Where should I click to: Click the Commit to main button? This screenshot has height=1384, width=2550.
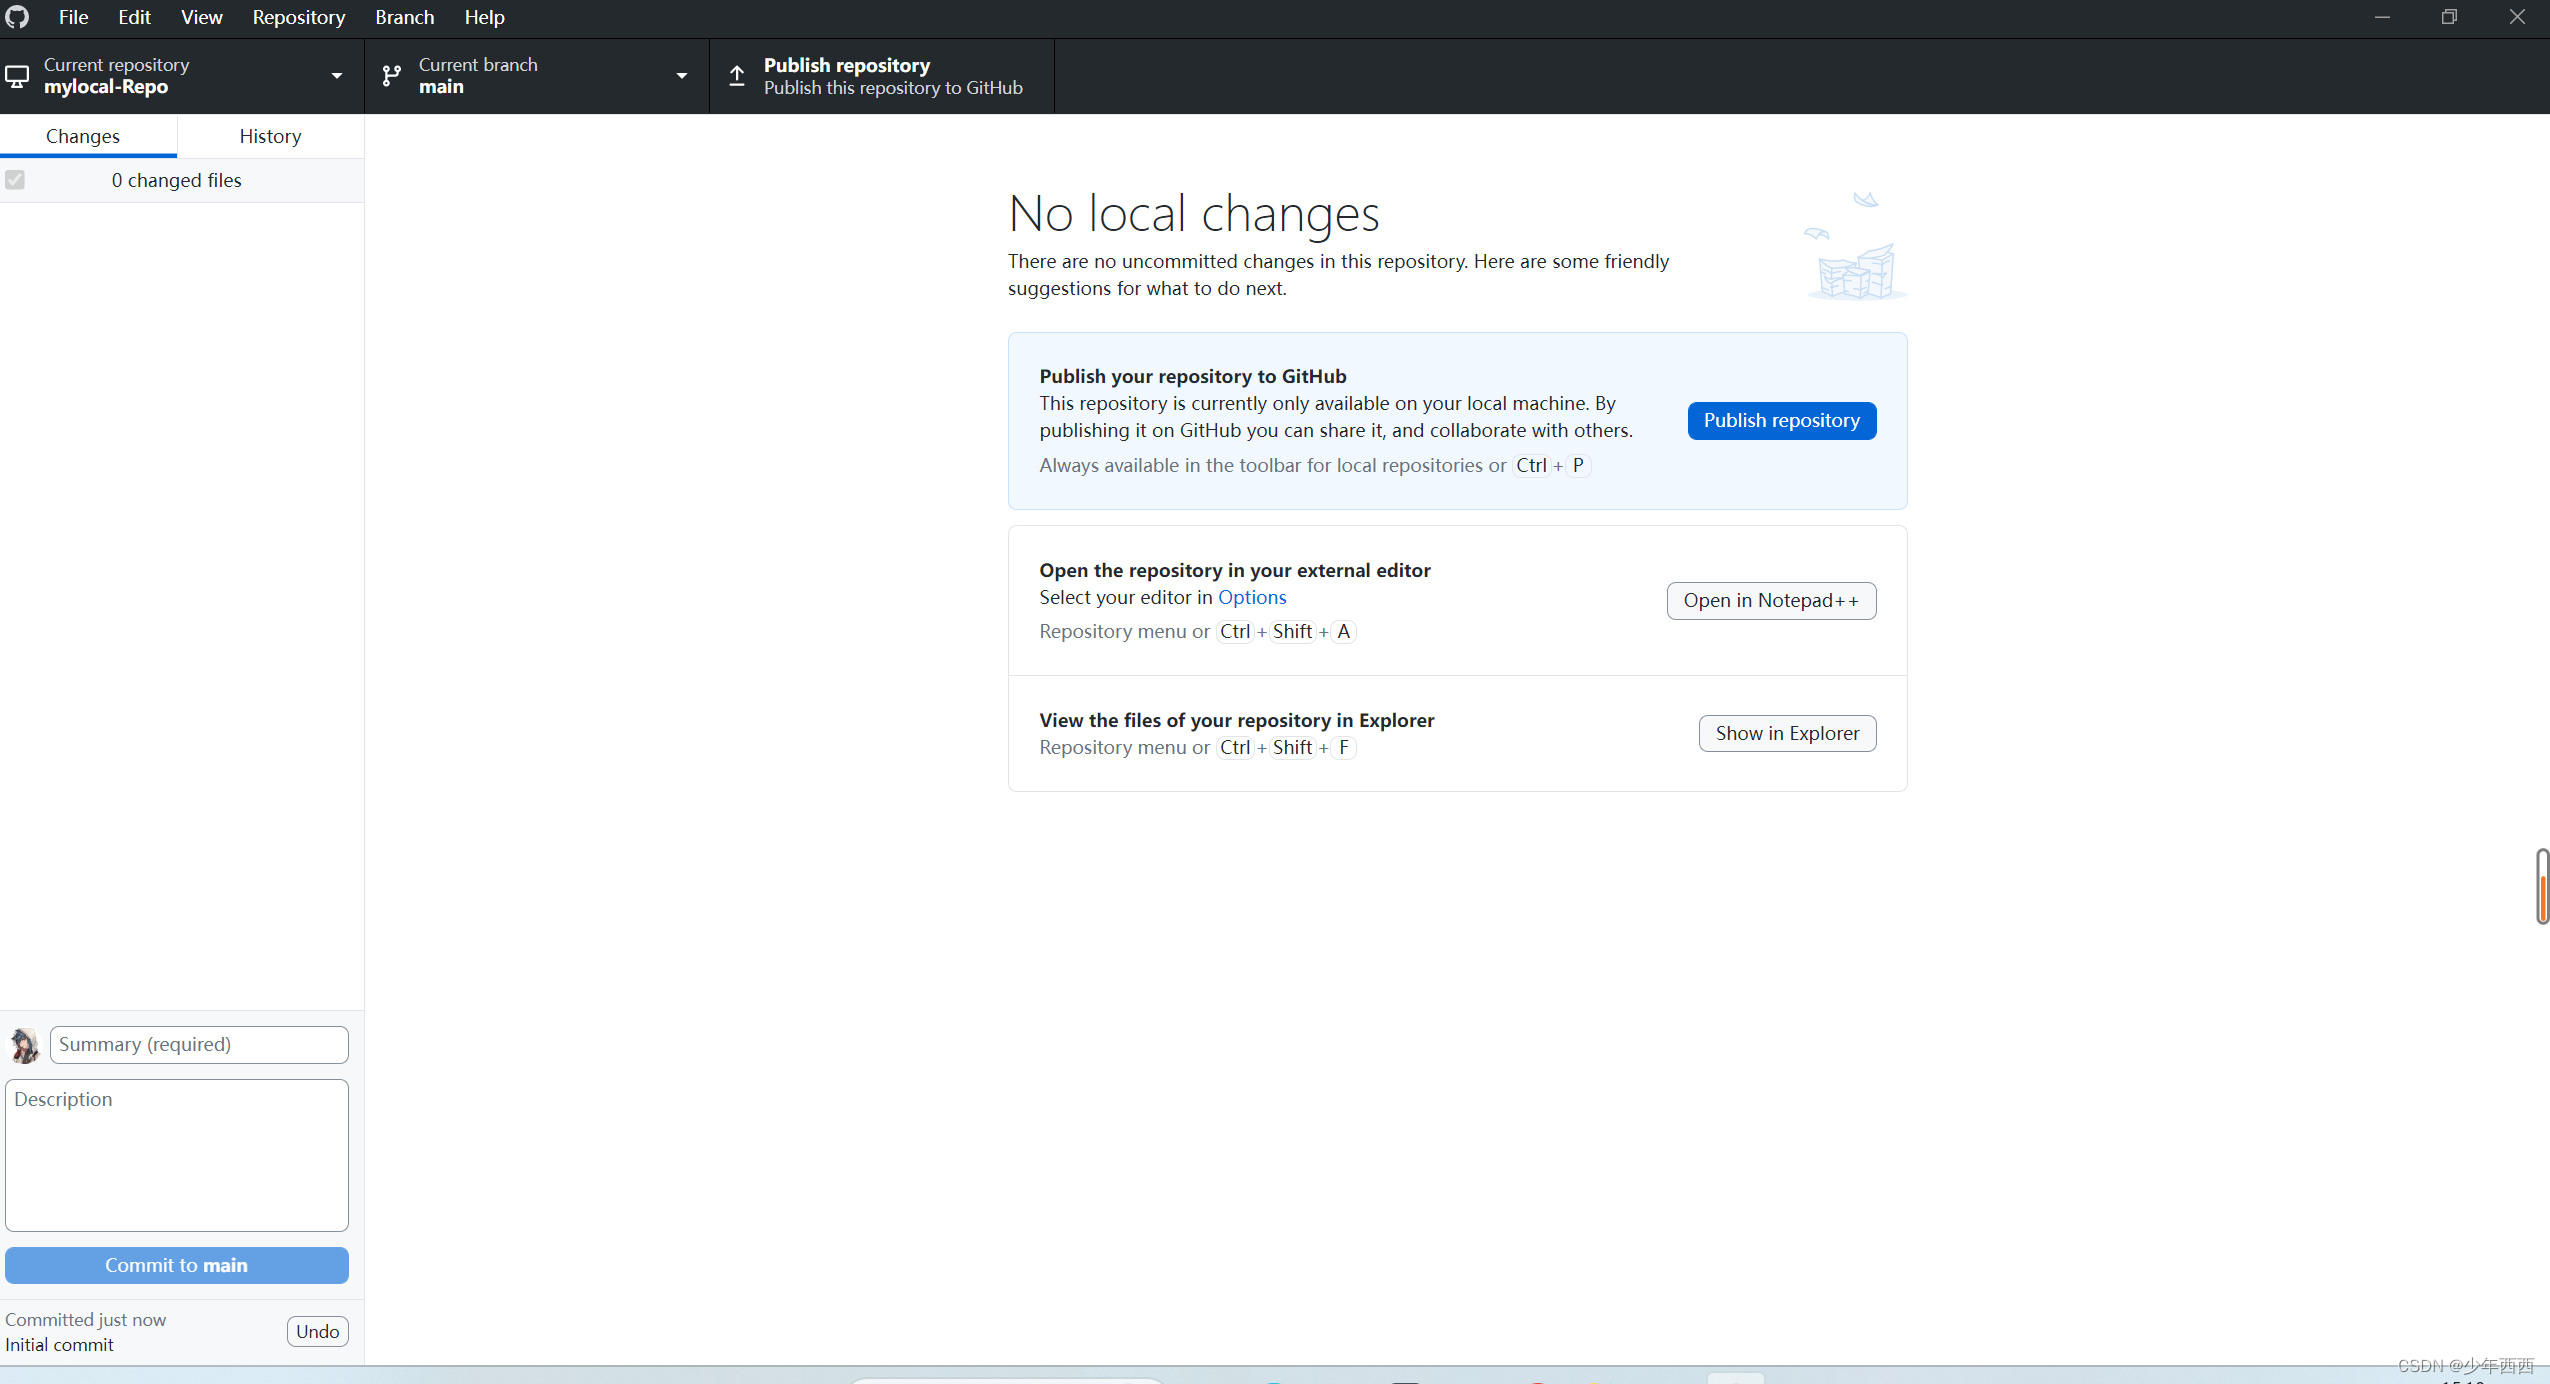point(177,1265)
